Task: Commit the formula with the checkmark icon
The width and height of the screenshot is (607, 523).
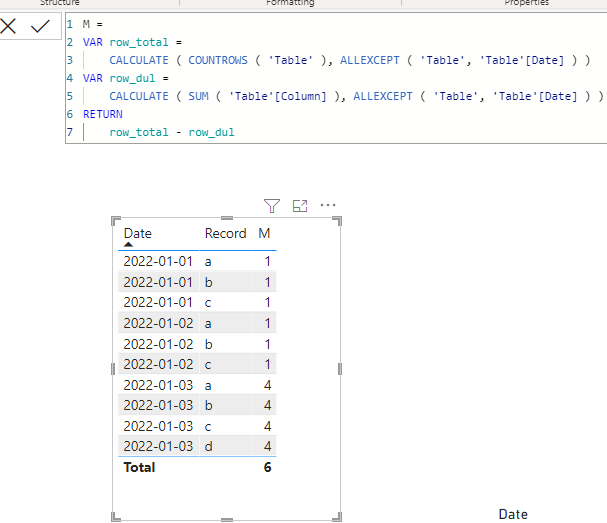Action: pyautogui.click(x=40, y=26)
